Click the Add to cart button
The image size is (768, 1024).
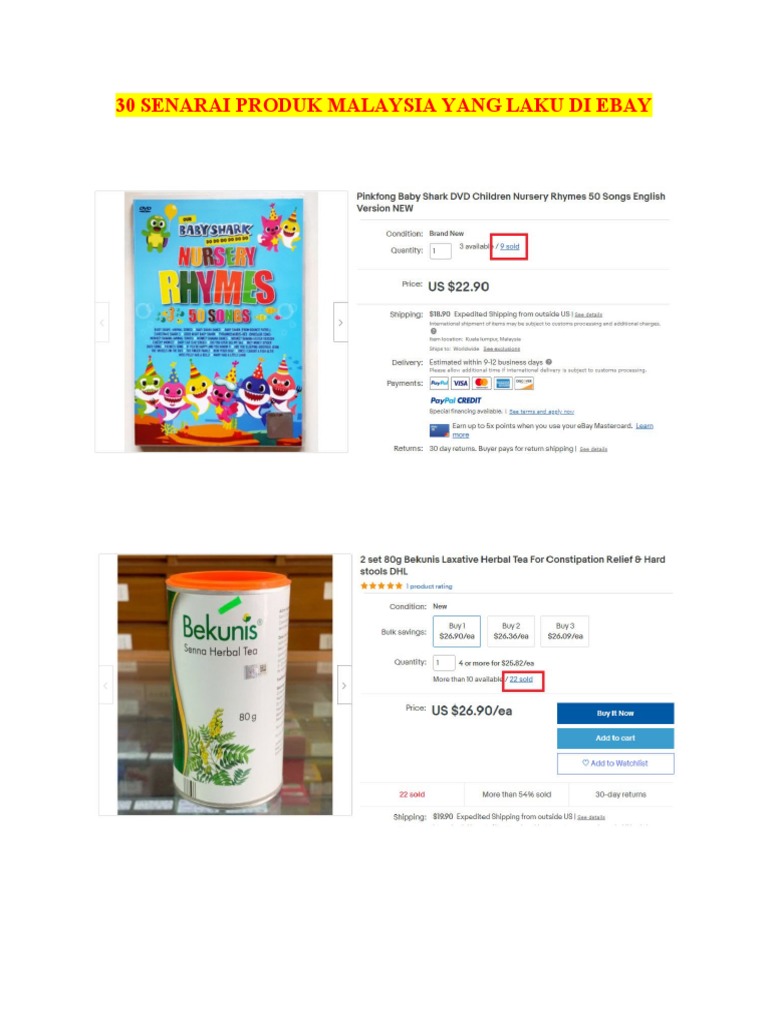click(615, 738)
